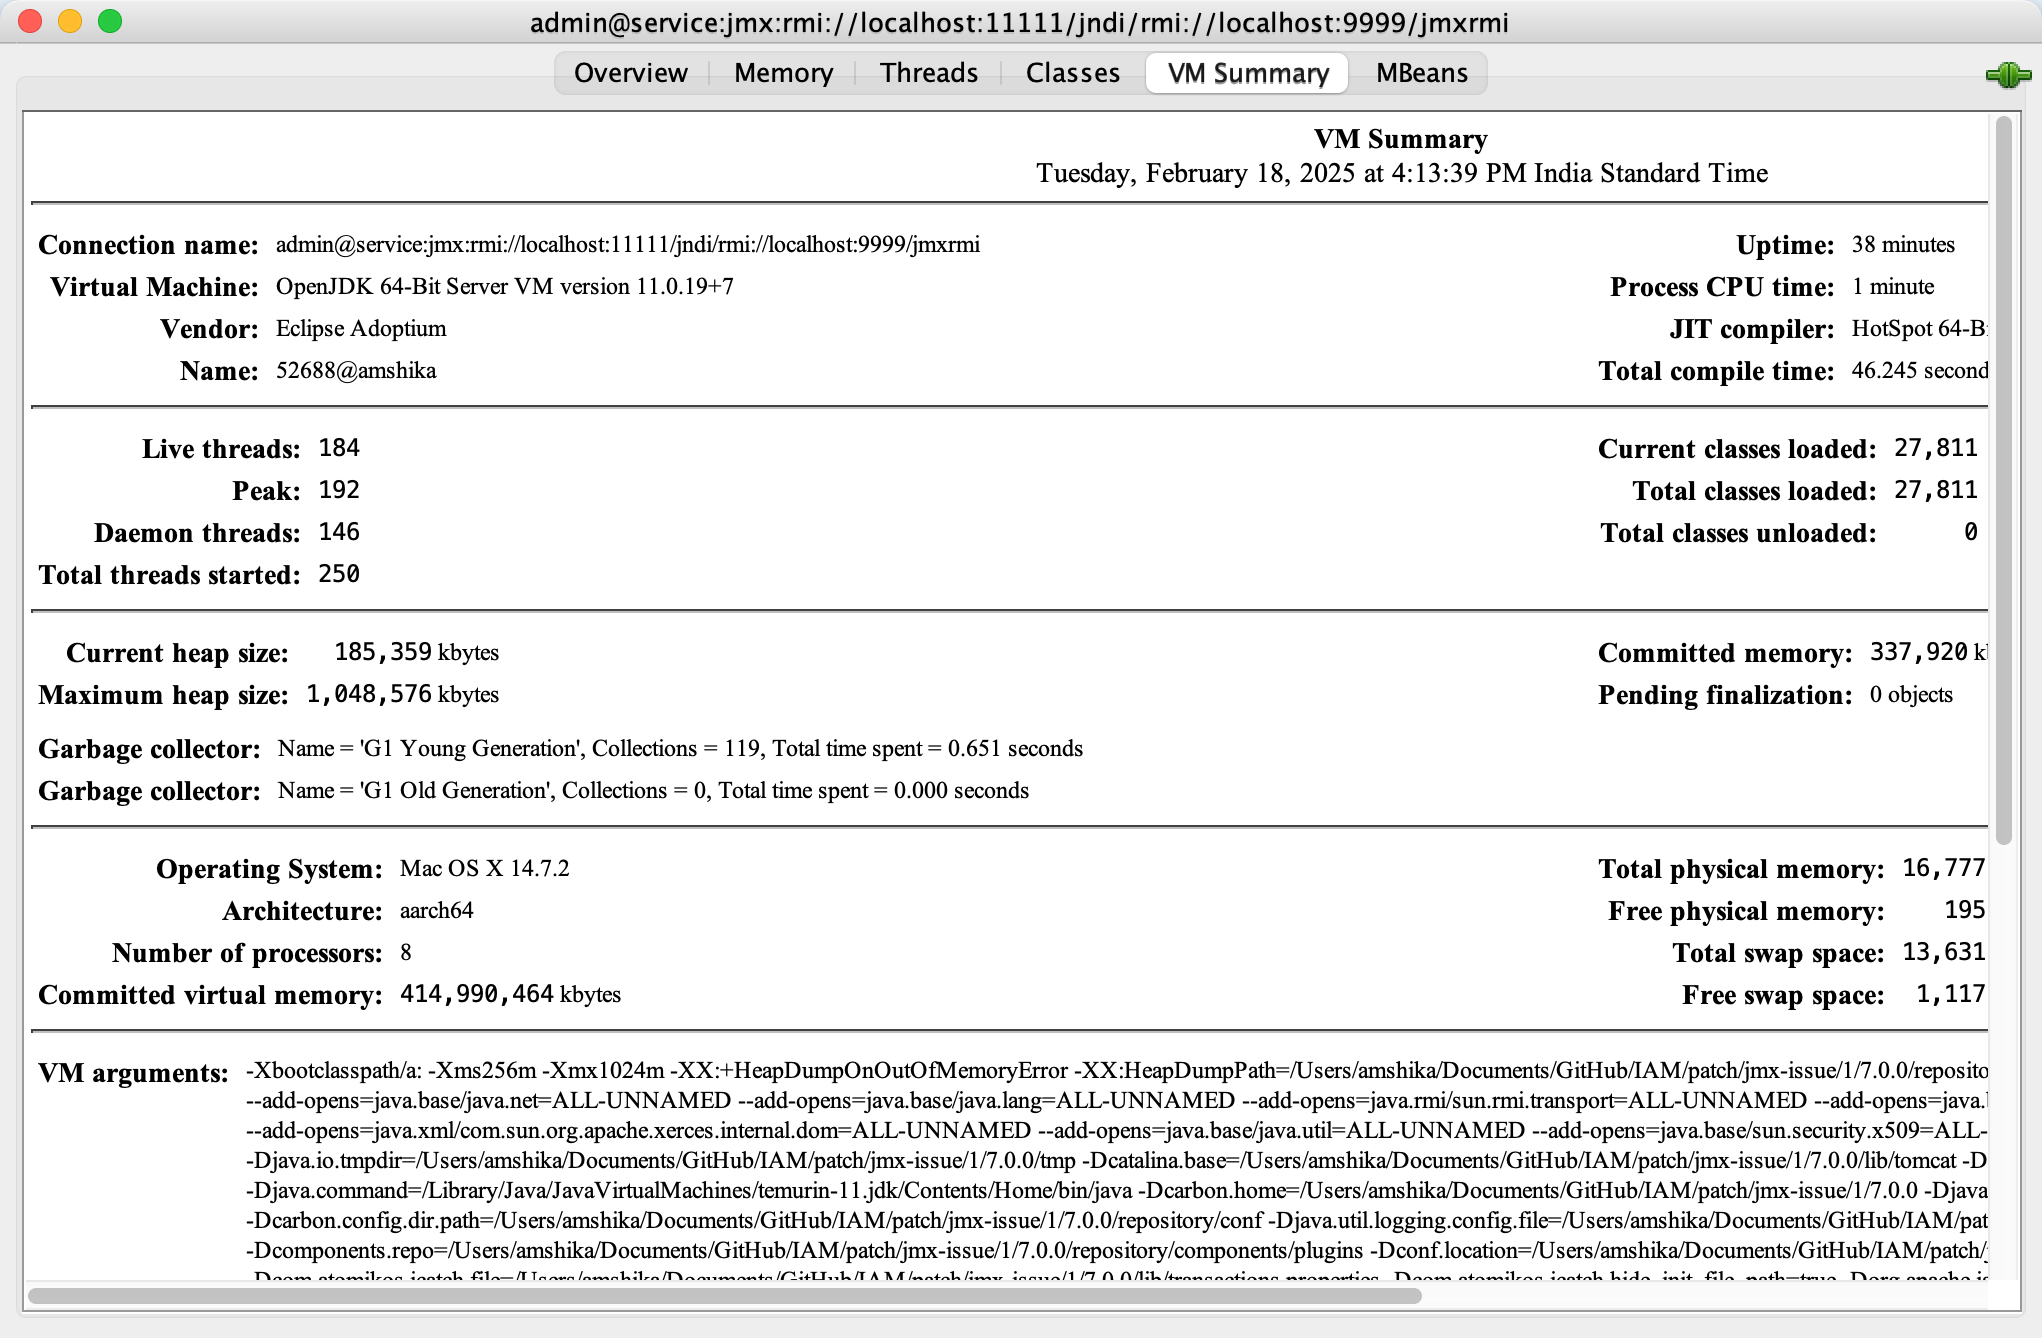This screenshot has width=2042, height=1338.
Task: Click current heap size '185,359 kbytes'
Action: (x=416, y=653)
